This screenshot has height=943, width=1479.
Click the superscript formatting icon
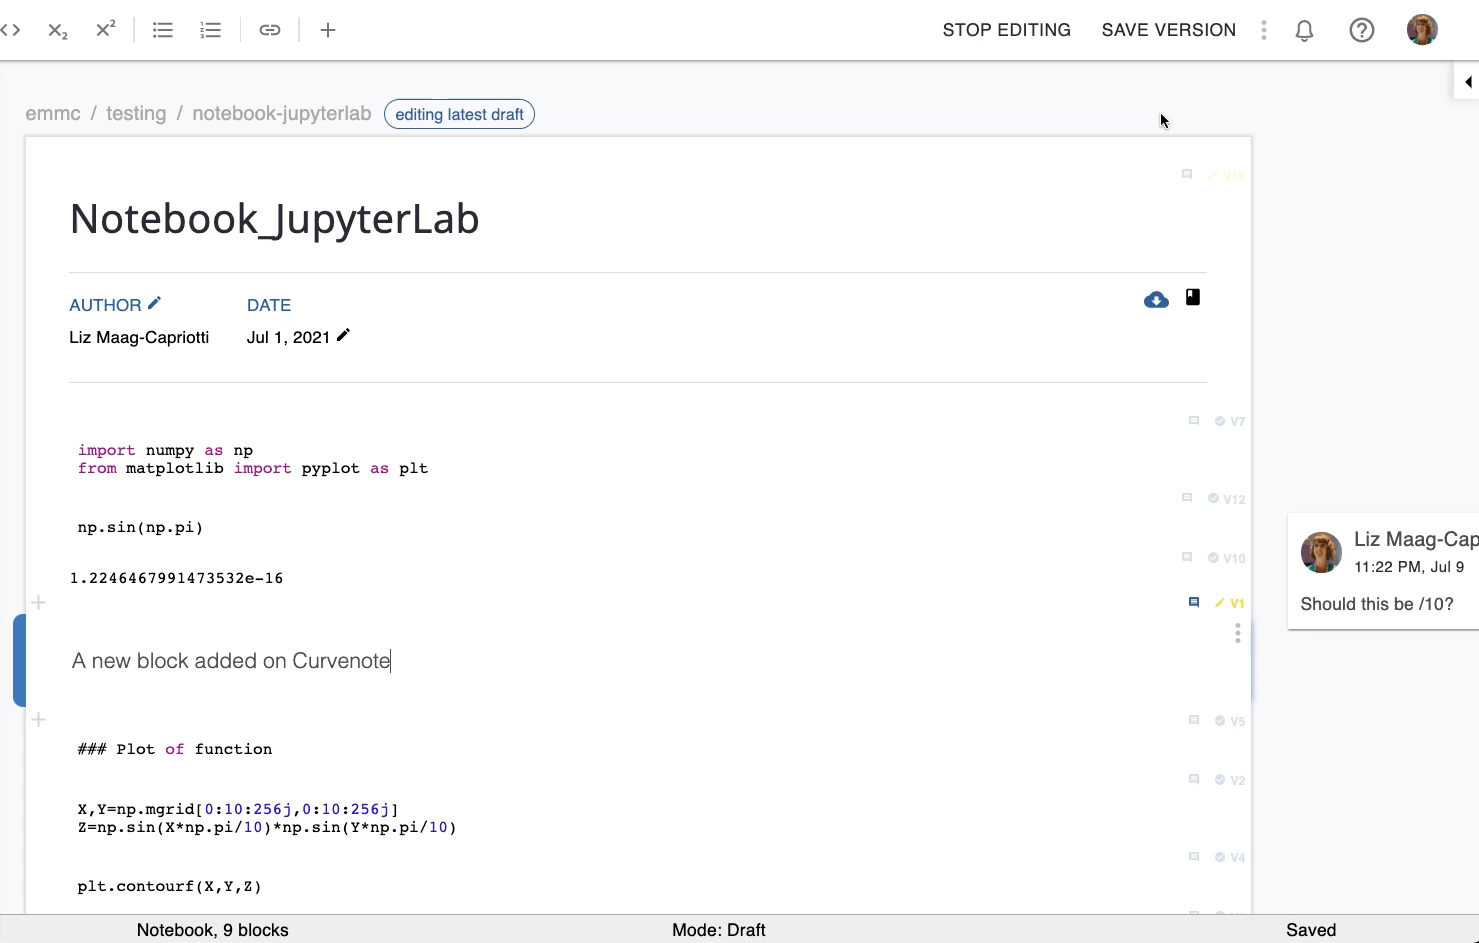tap(106, 30)
